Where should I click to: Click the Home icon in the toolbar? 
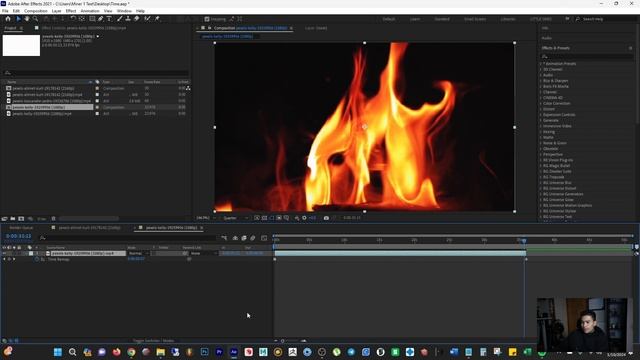[x=8, y=19]
